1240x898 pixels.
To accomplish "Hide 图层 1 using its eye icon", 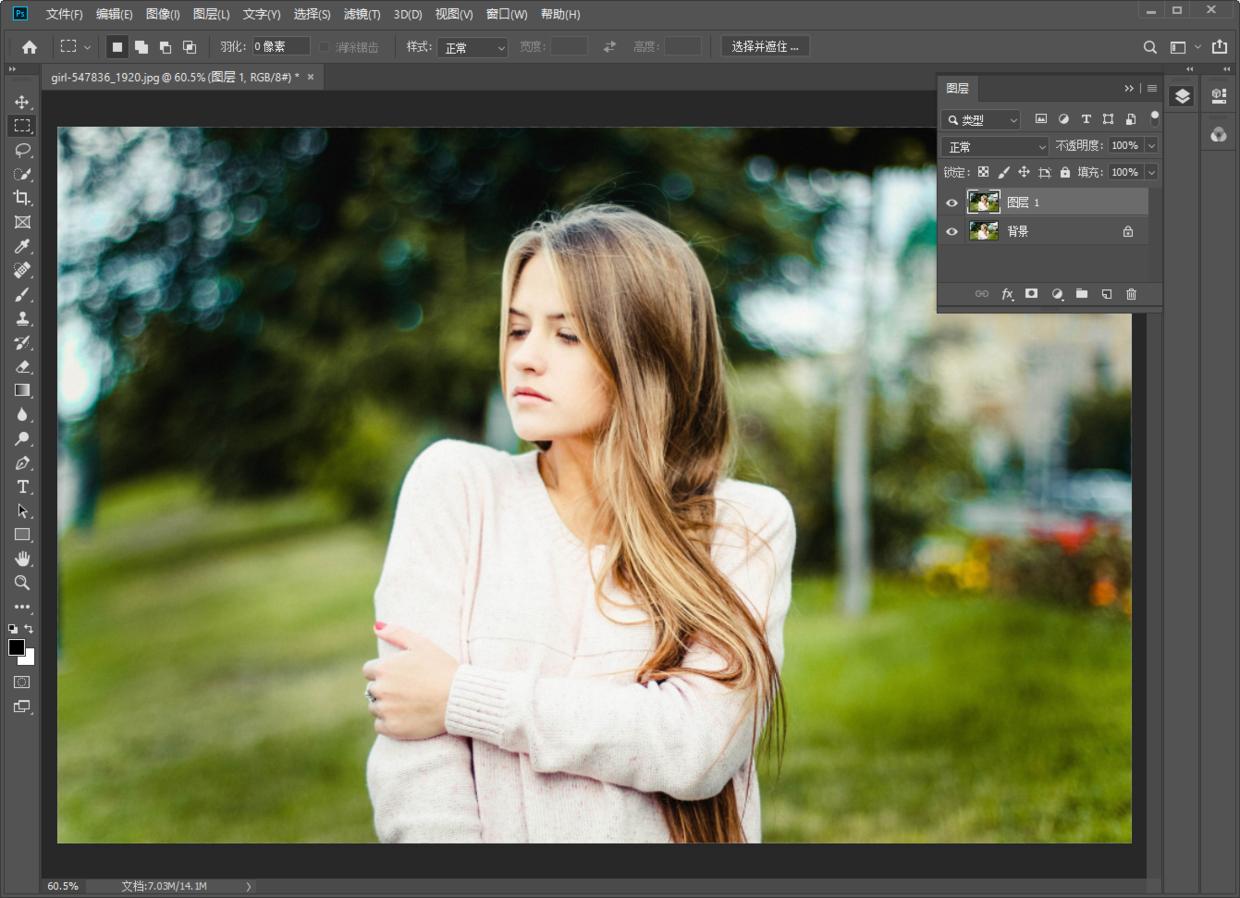I will (952, 203).
